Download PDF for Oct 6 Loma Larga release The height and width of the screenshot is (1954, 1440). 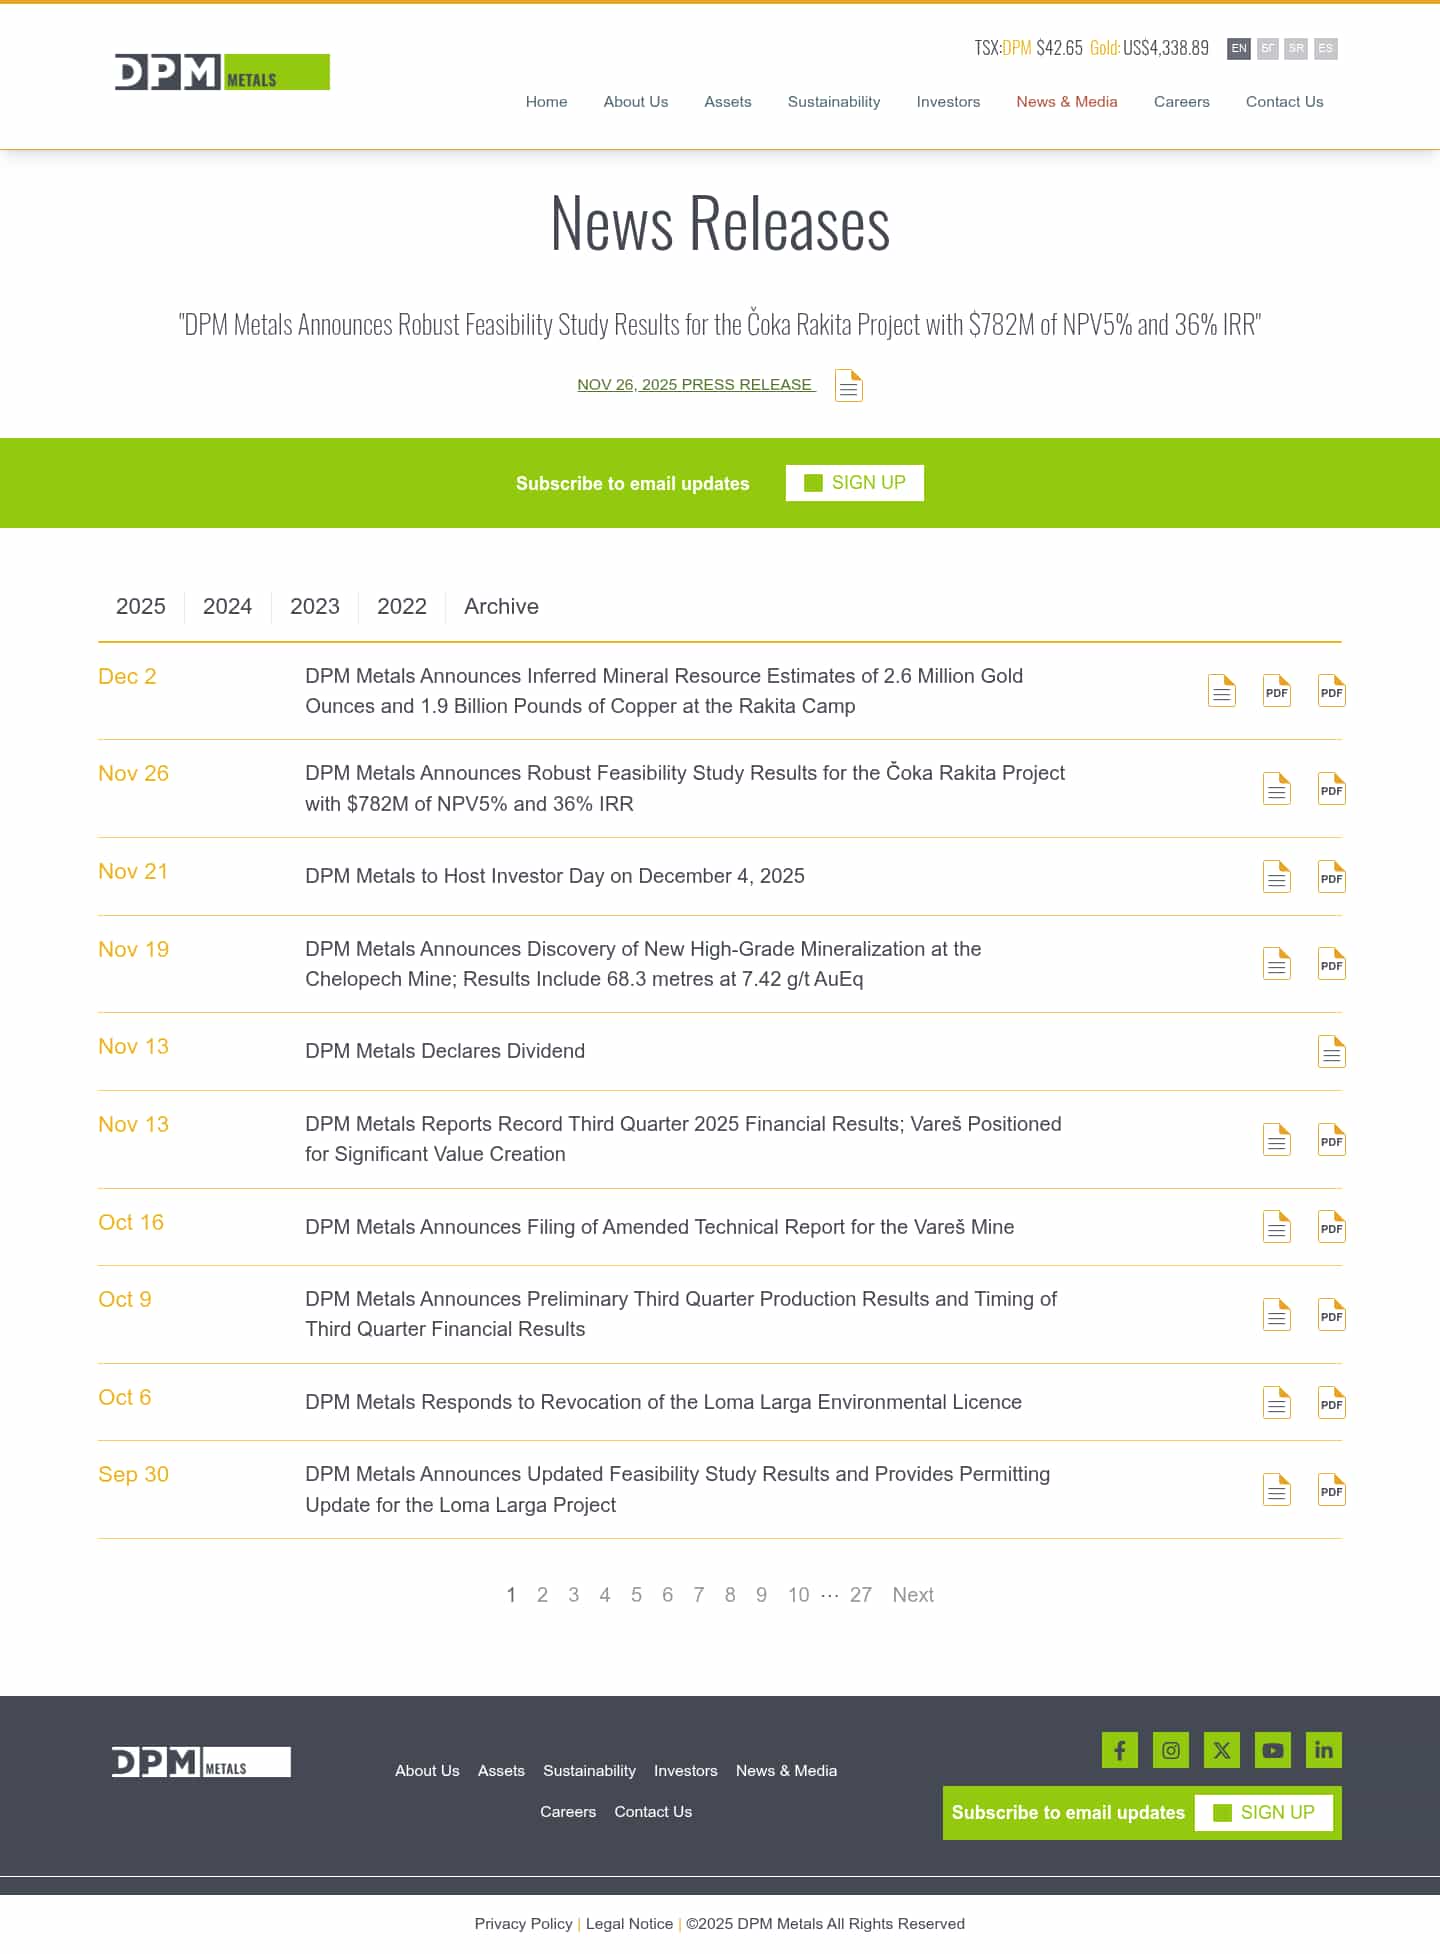pyautogui.click(x=1332, y=1403)
